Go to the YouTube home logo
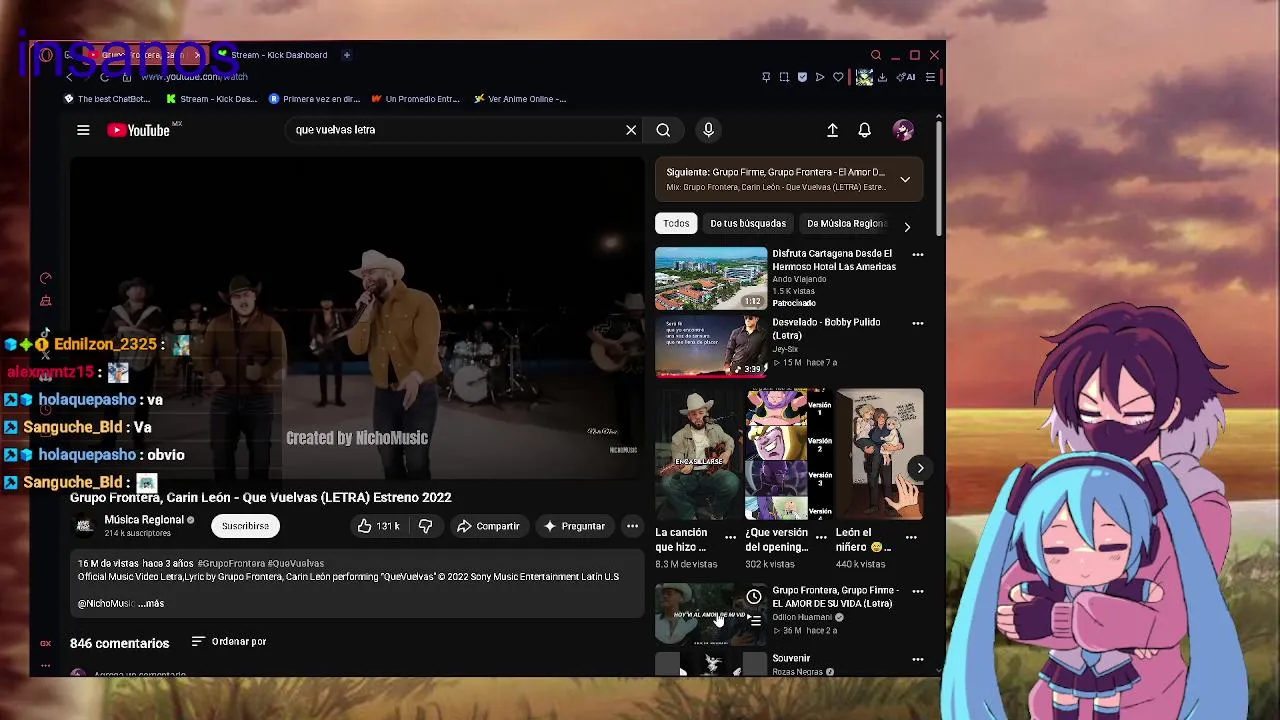This screenshot has height=720, width=1280. pyautogui.click(x=139, y=130)
